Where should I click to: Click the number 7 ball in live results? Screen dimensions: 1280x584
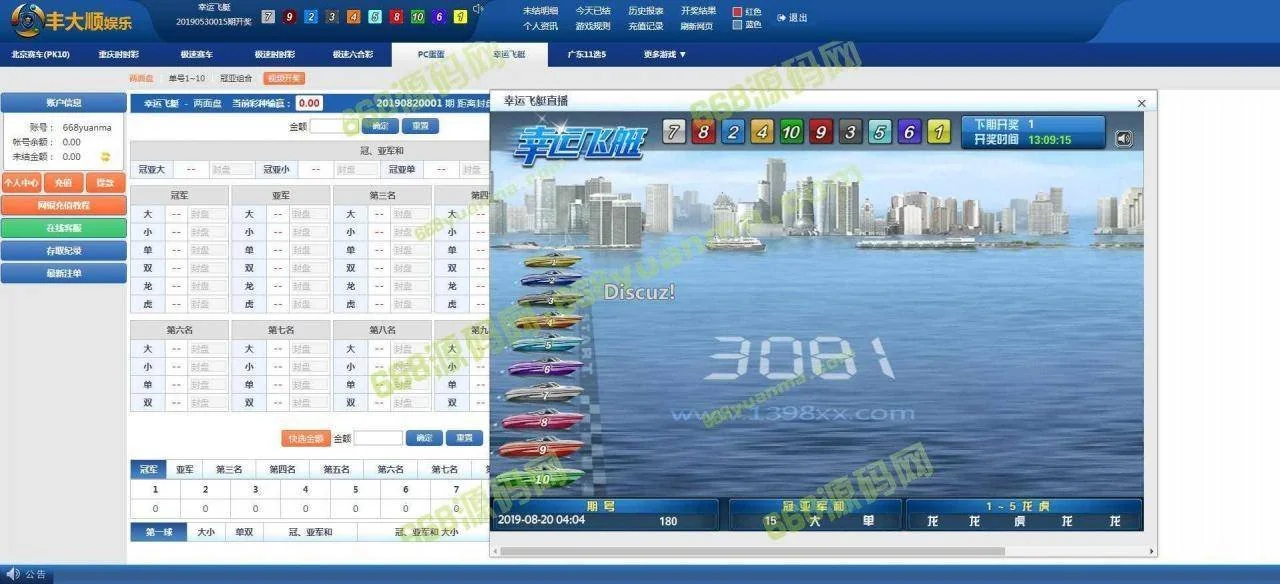pos(675,133)
